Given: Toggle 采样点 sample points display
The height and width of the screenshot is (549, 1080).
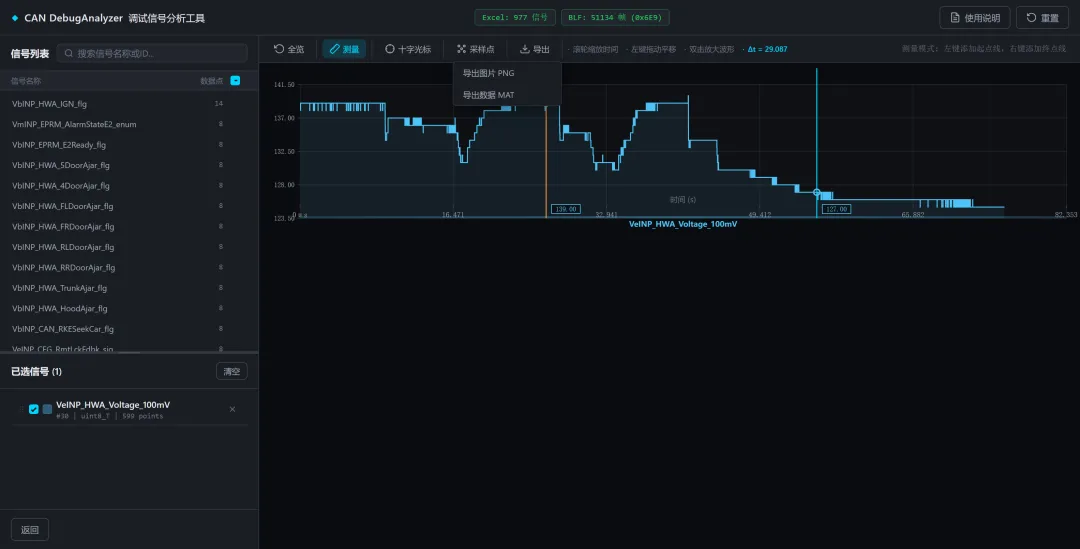Looking at the screenshot, I should tap(475, 49).
